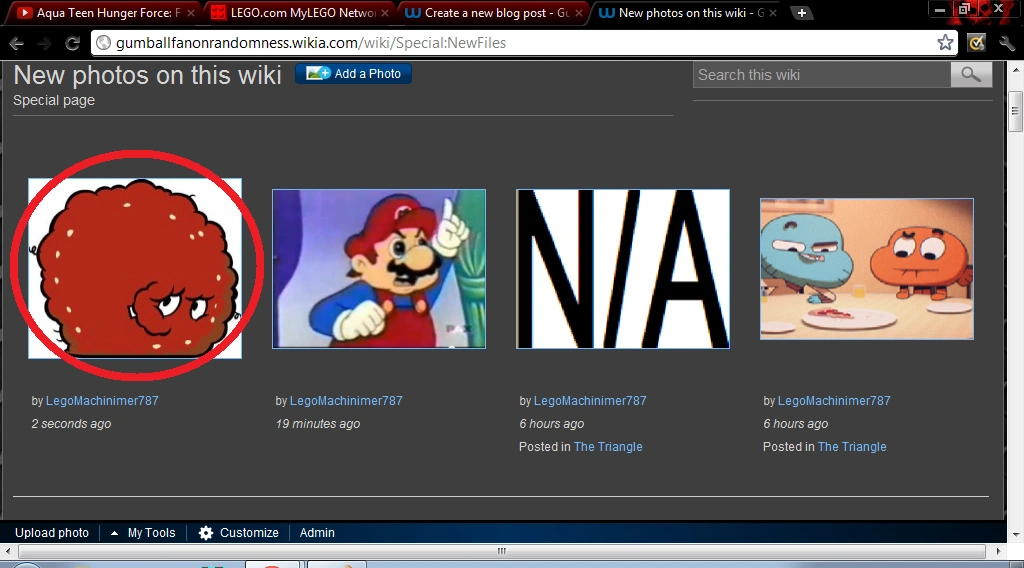The width and height of the screenshot is (1024, 568).
Task: Click the horizontal scrollbar left arrow
Action: [8, 551]
